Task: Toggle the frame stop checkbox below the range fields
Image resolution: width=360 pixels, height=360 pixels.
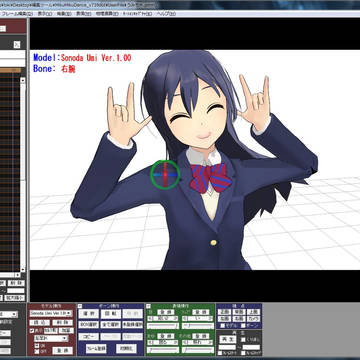Action: pos(244,353)
